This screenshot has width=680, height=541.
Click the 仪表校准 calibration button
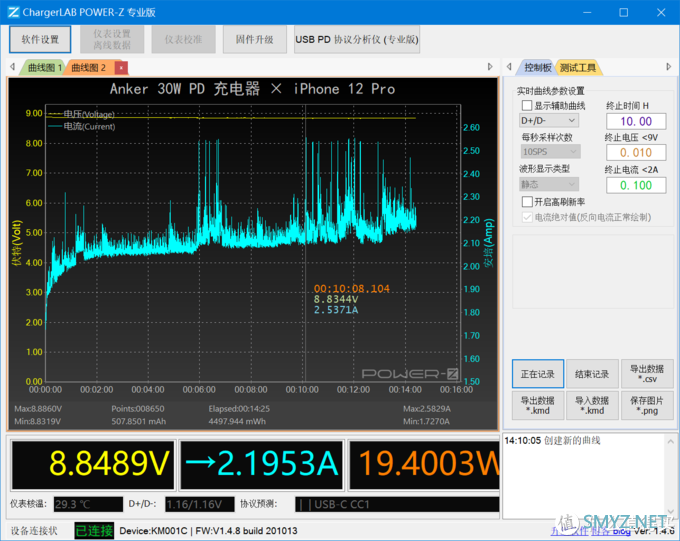coord(183,39)
